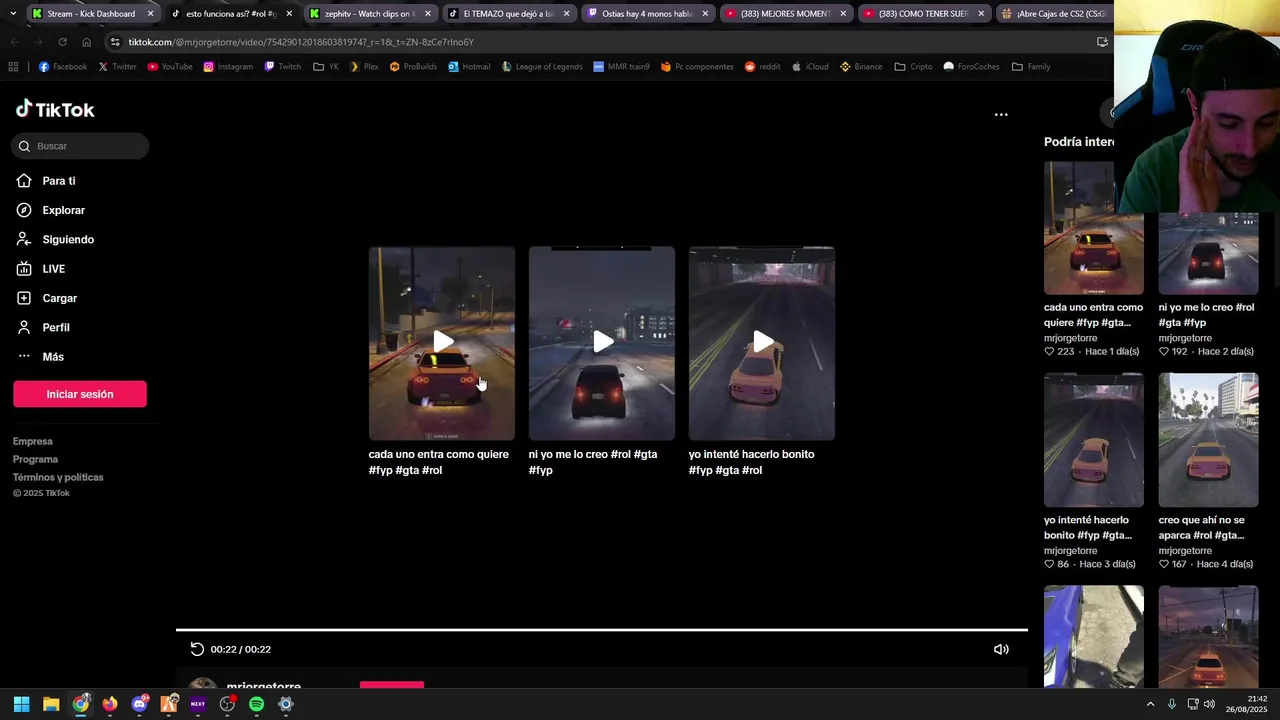
Task: Open the YK bookmark folder
Action: coord(326,67)
